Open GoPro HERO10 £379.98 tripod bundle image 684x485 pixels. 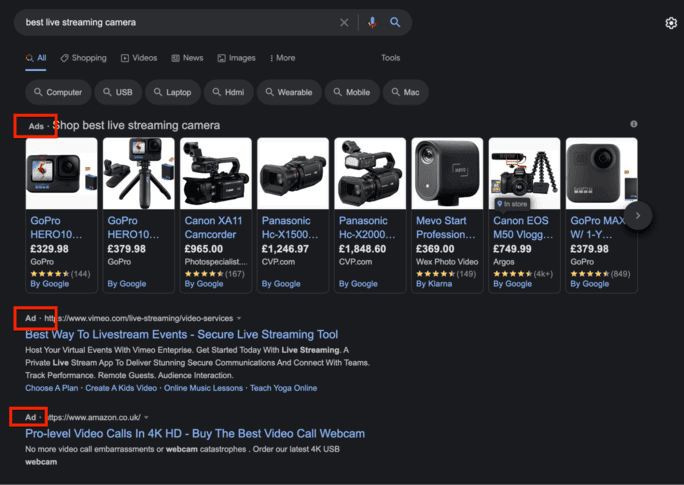(x=139, y=174)
